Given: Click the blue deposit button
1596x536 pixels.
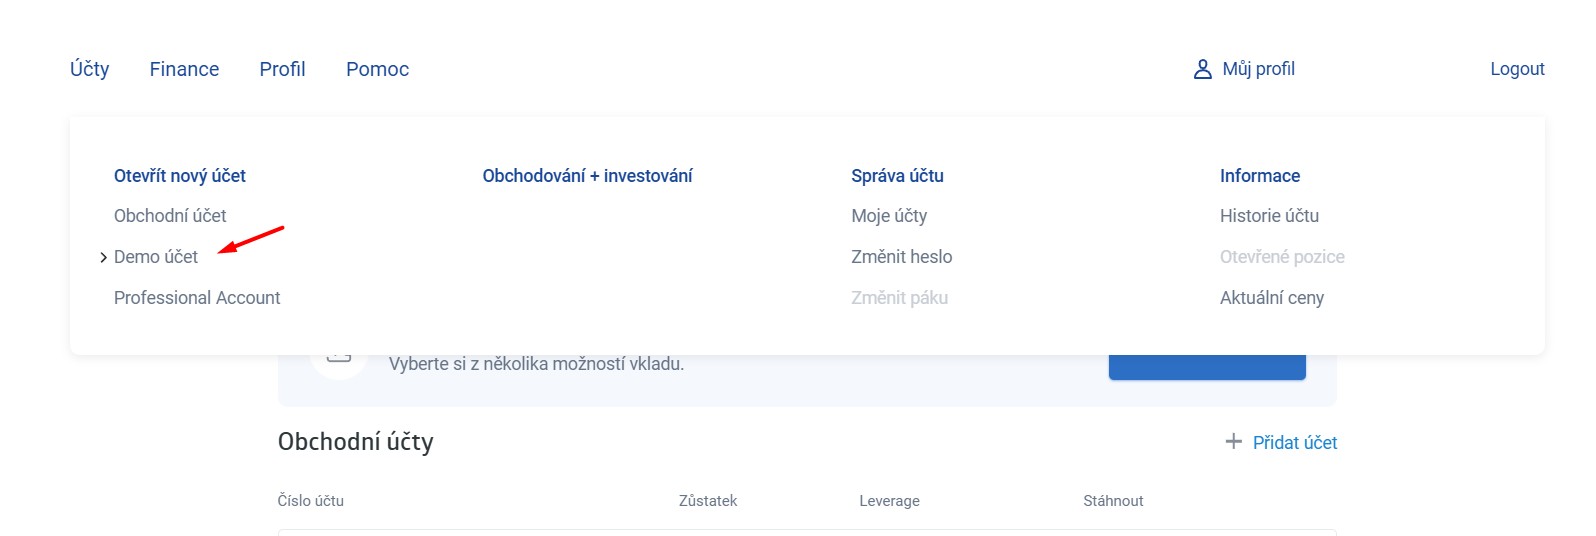Looking at the screenshot, I should click(1207, 367).
